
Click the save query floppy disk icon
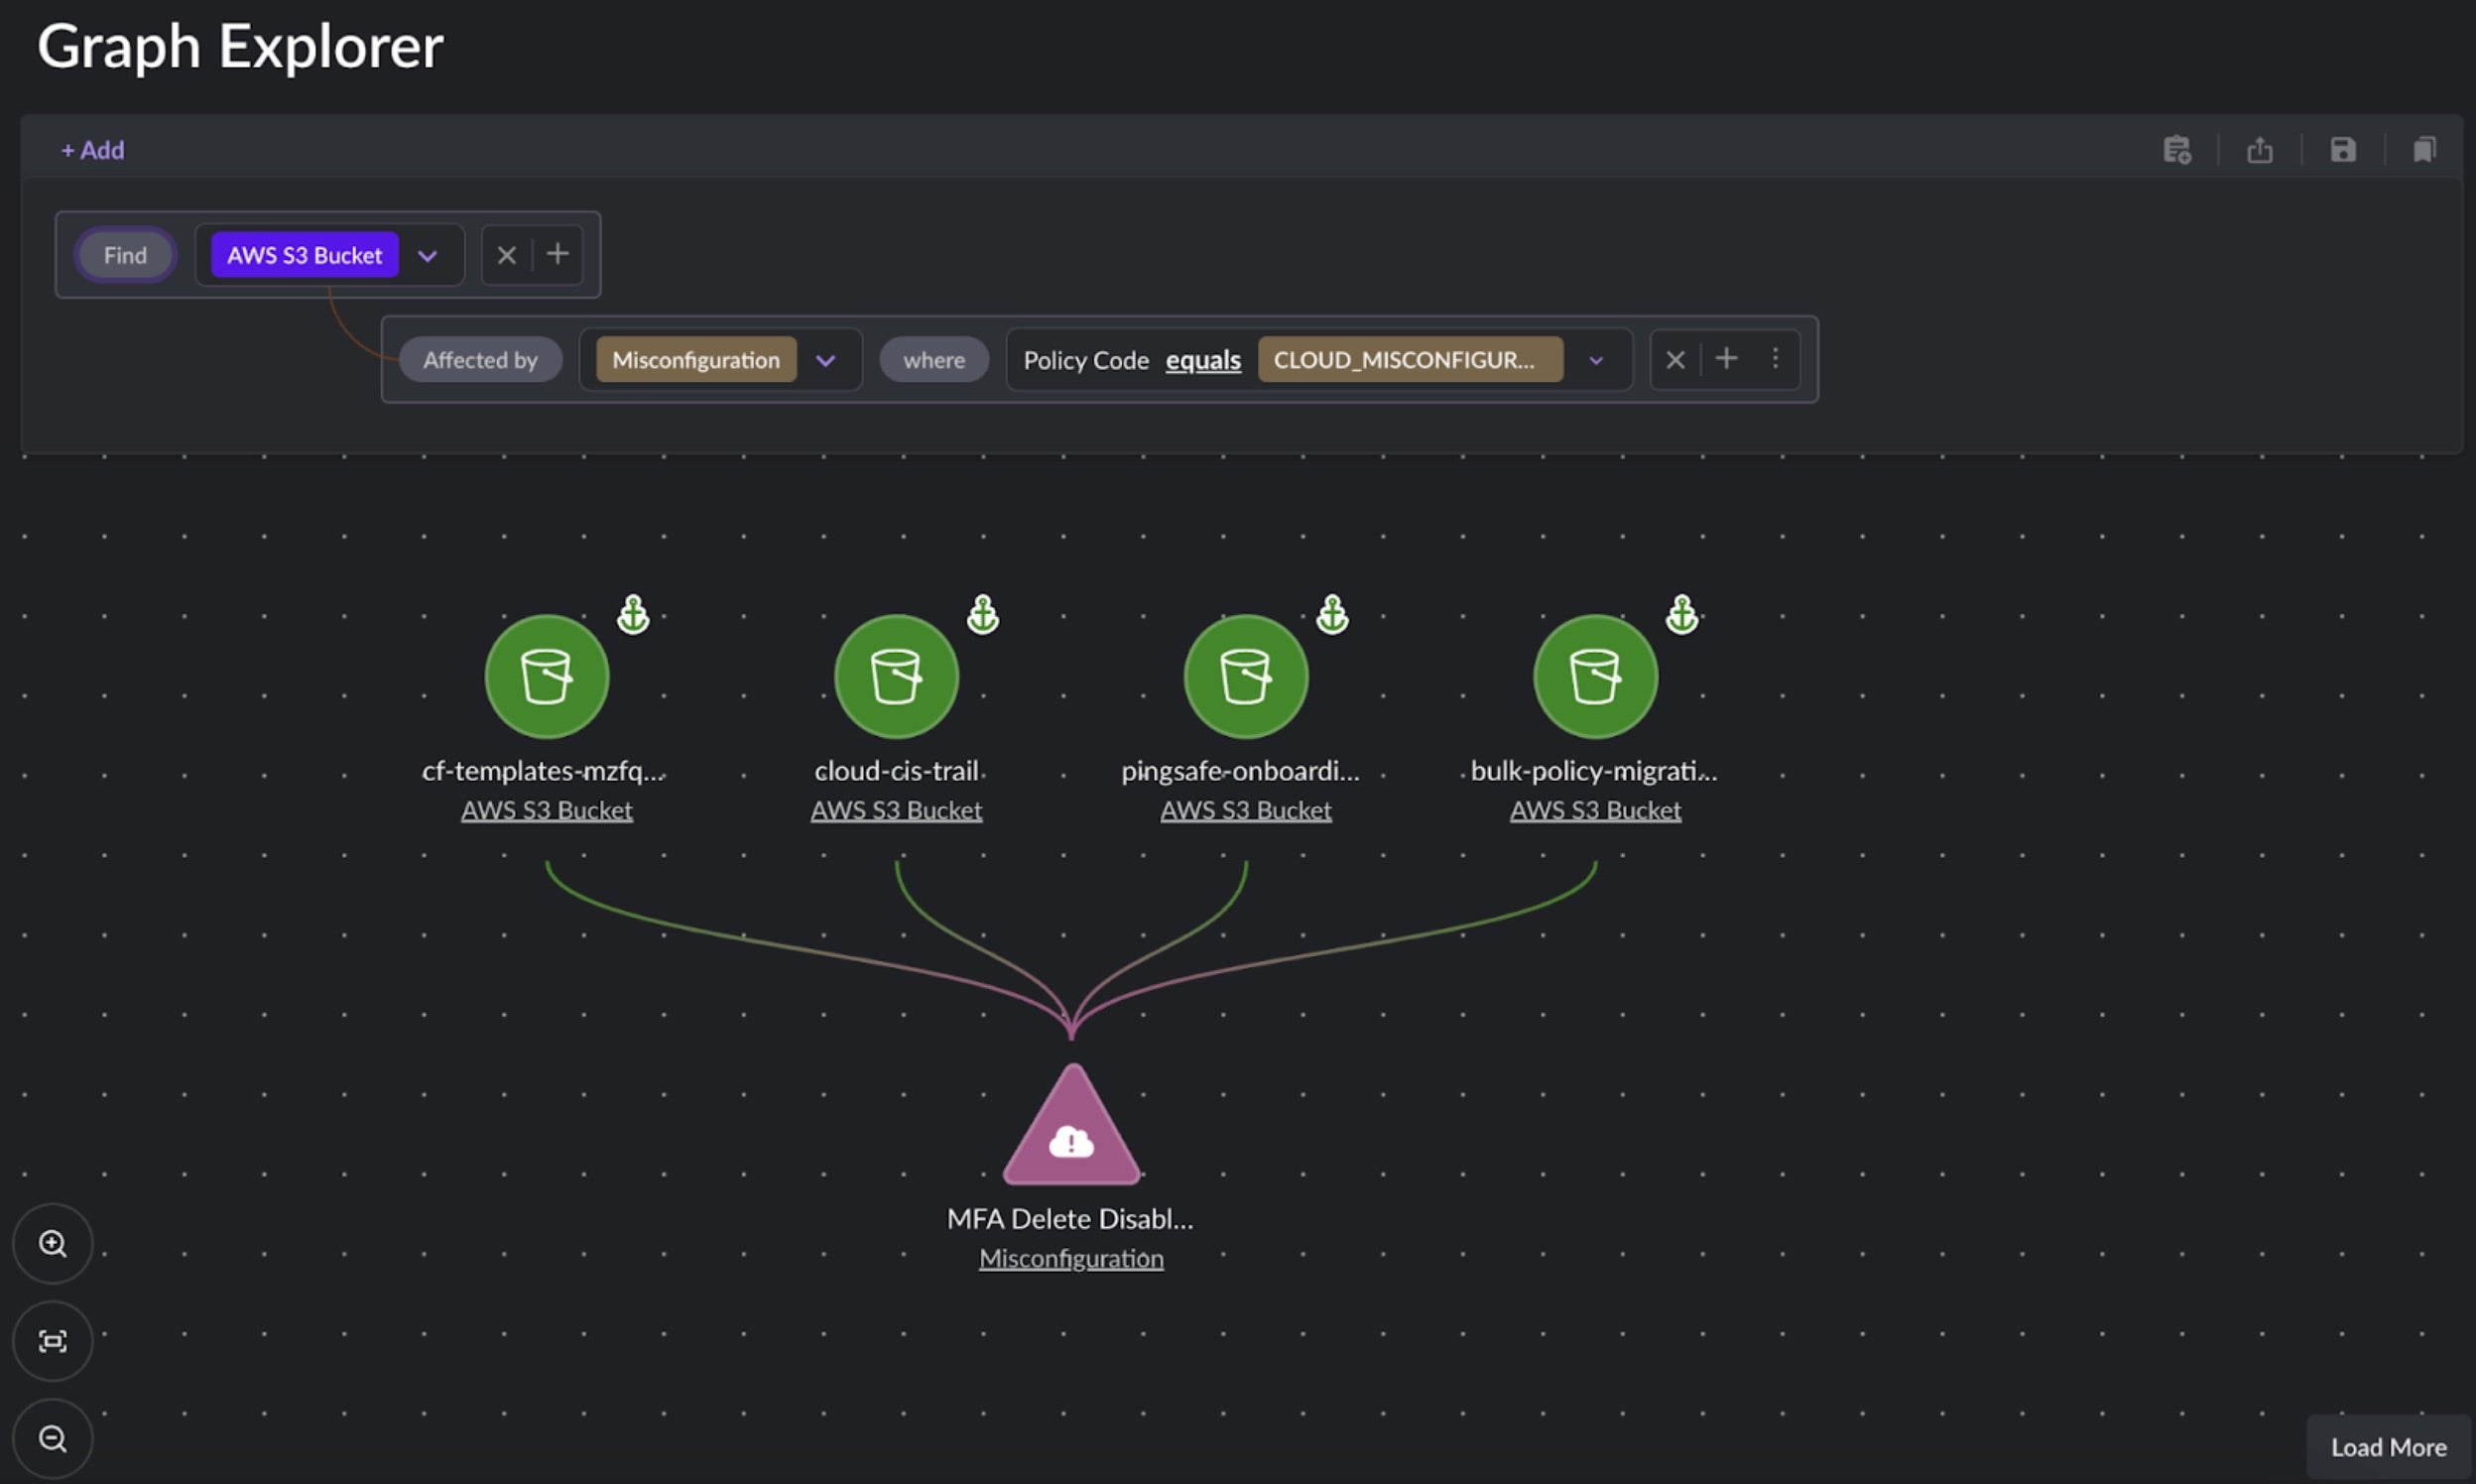(2343, 150)
